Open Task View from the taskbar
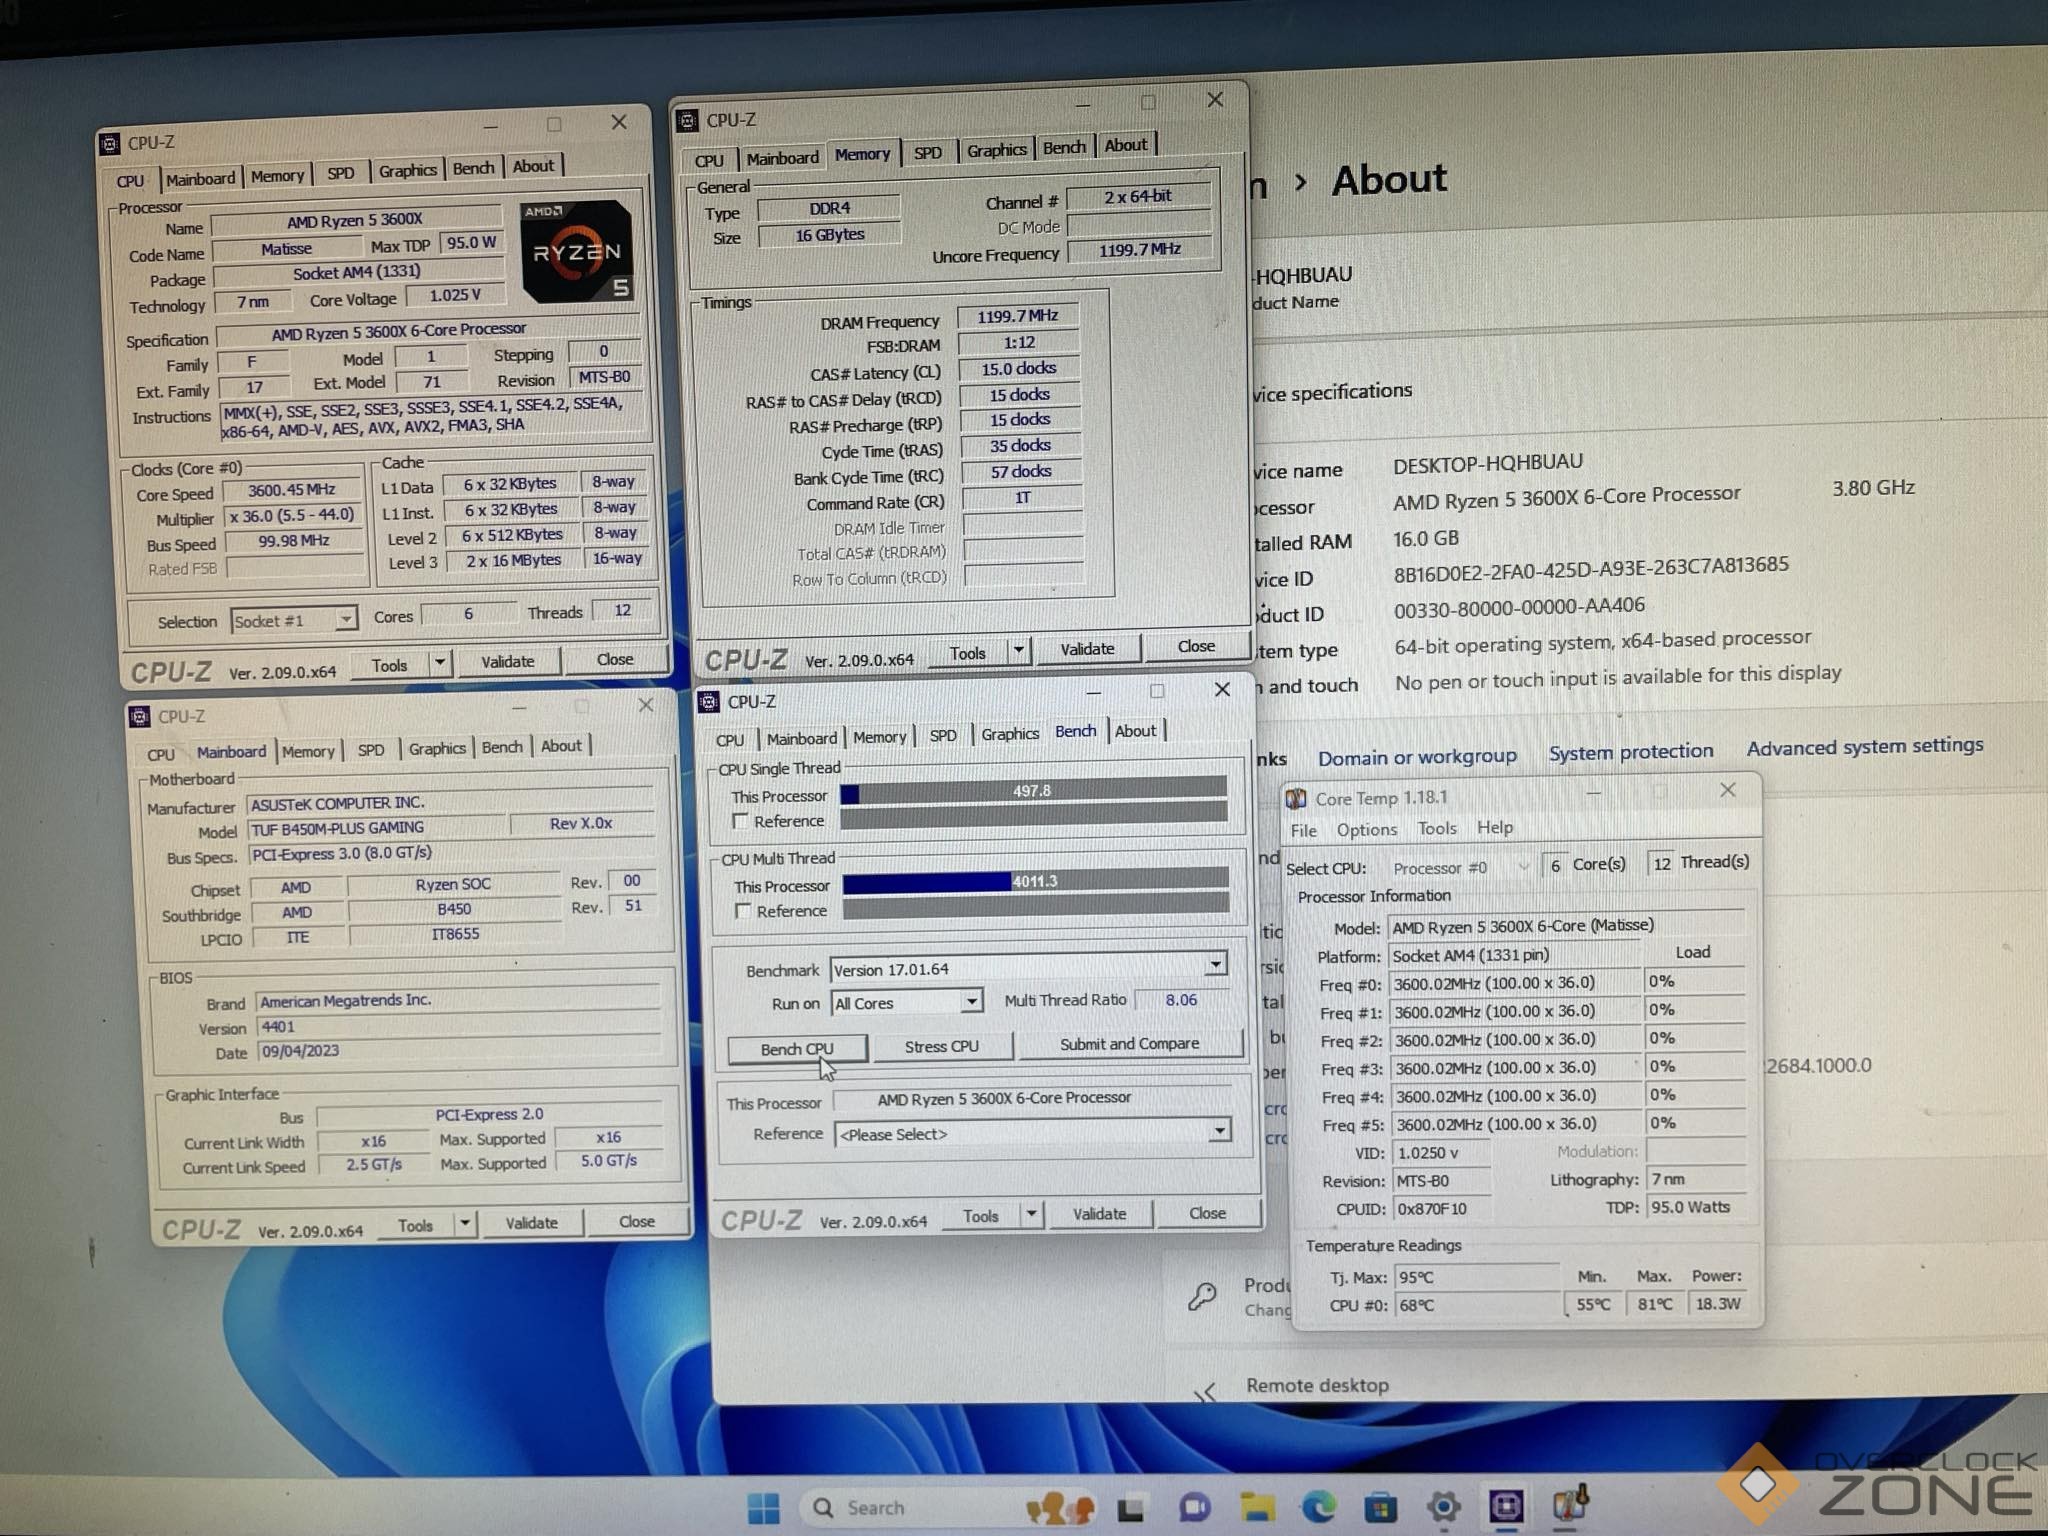The height and width of the screenshot is (1536, 2048). (x=1131, y=1508)
